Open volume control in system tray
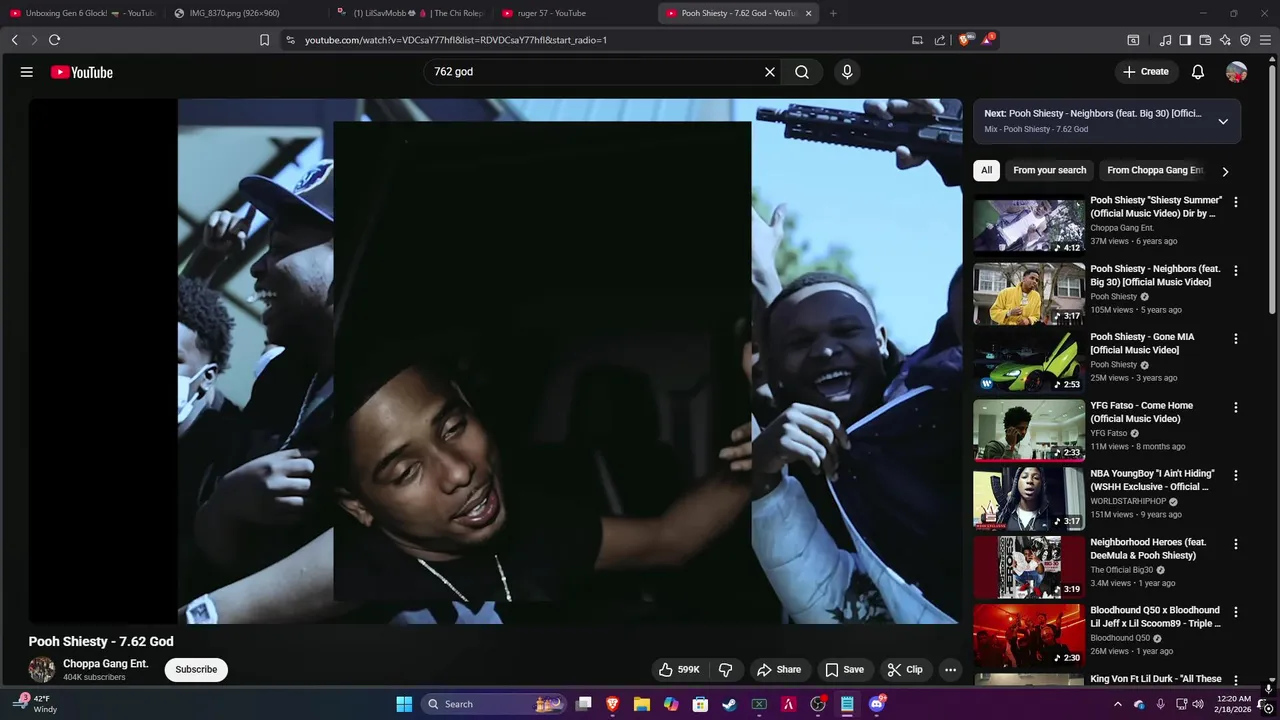Image resolution: width=1280 pixels, height=720 pixels. 1198,704
